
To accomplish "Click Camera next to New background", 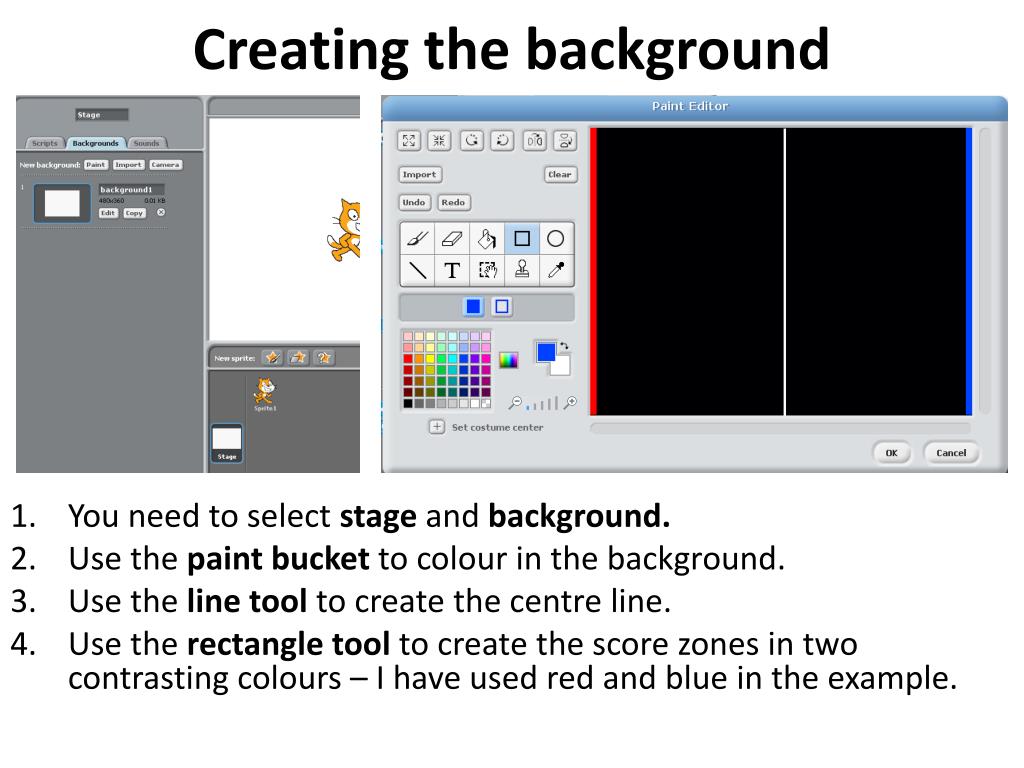I will pos(165,165).
